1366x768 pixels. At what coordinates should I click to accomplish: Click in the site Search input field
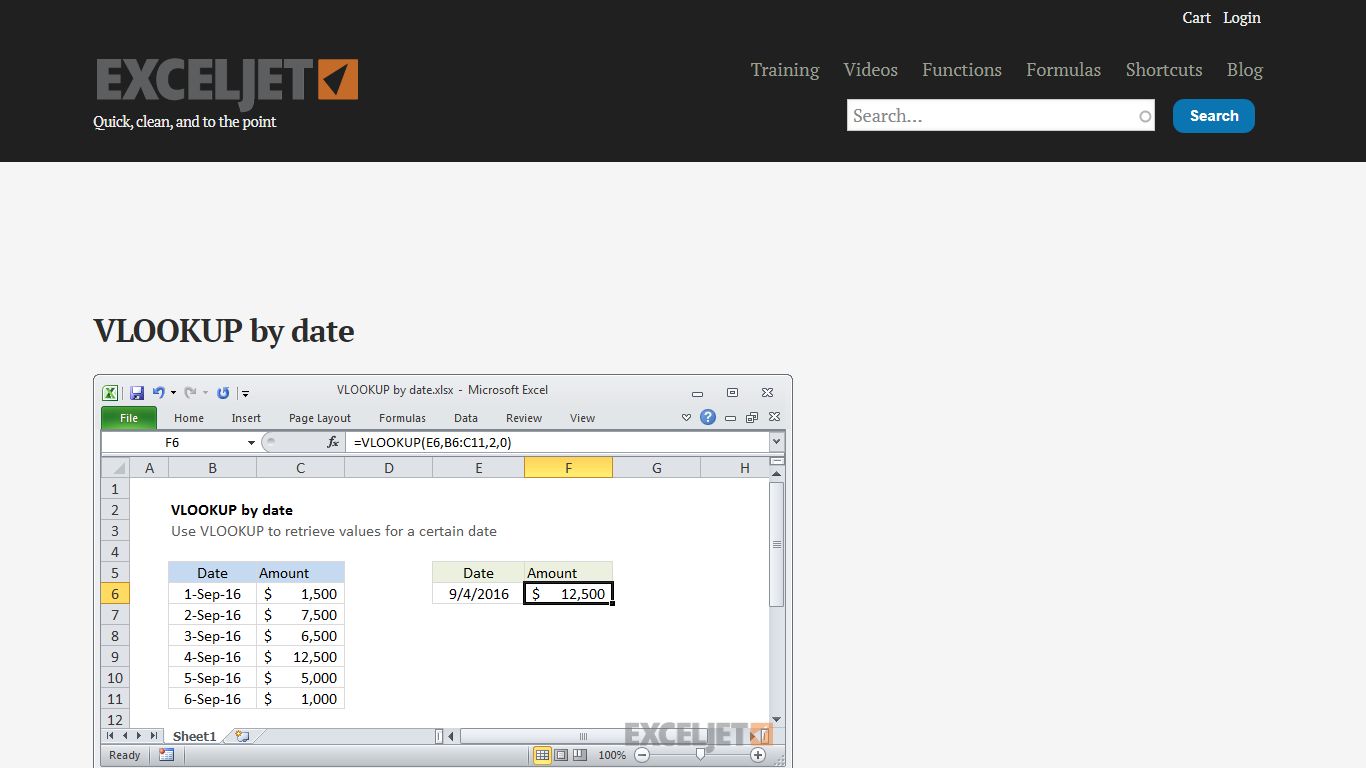(1000, 115)
